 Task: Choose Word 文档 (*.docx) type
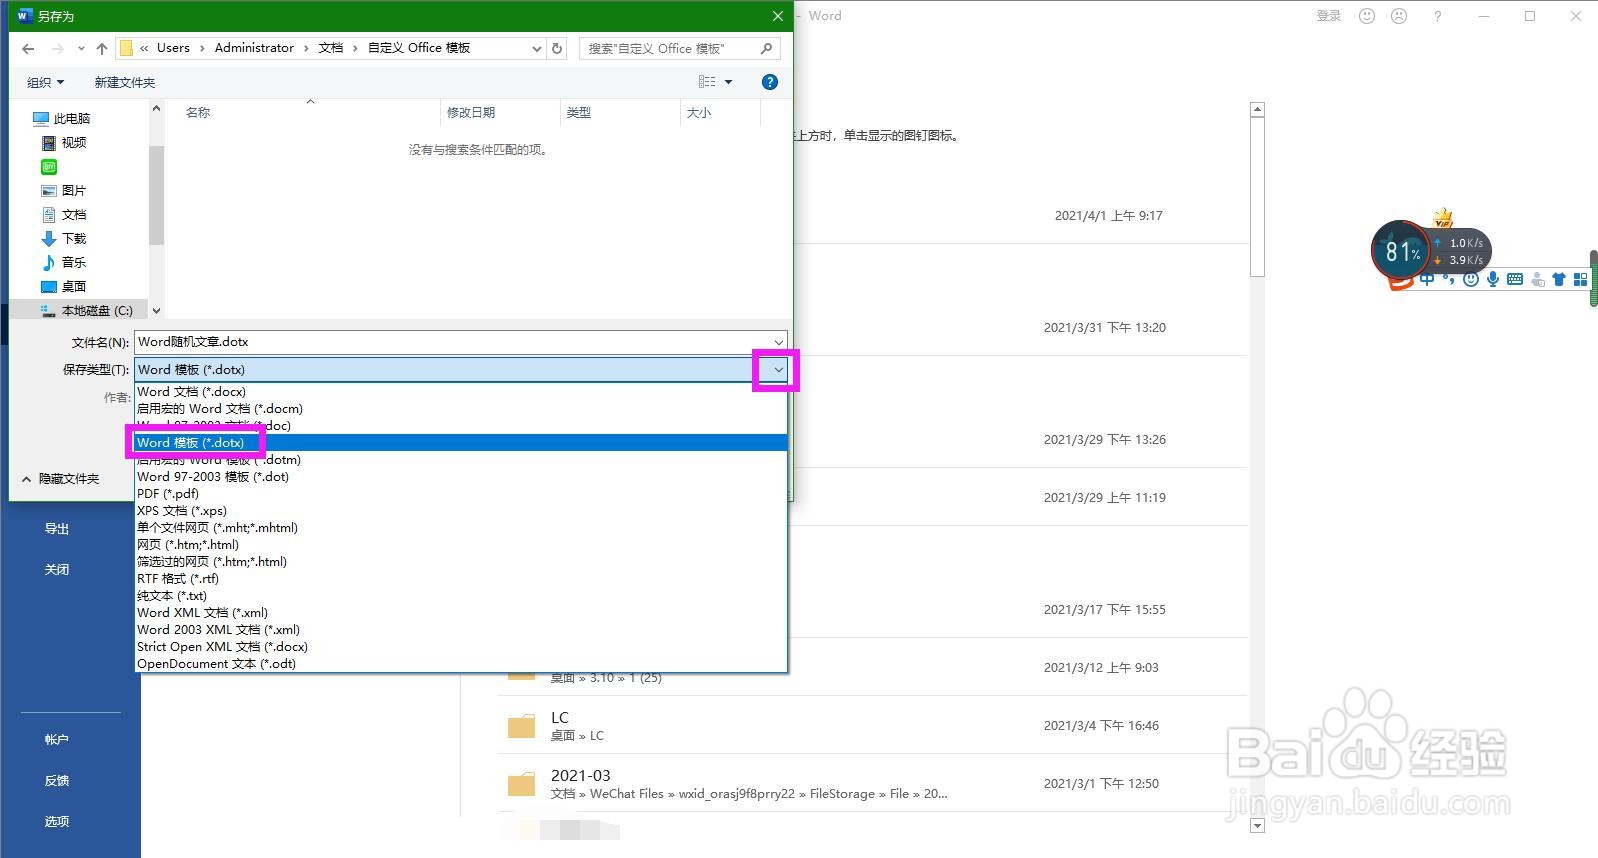pos(461,391)
